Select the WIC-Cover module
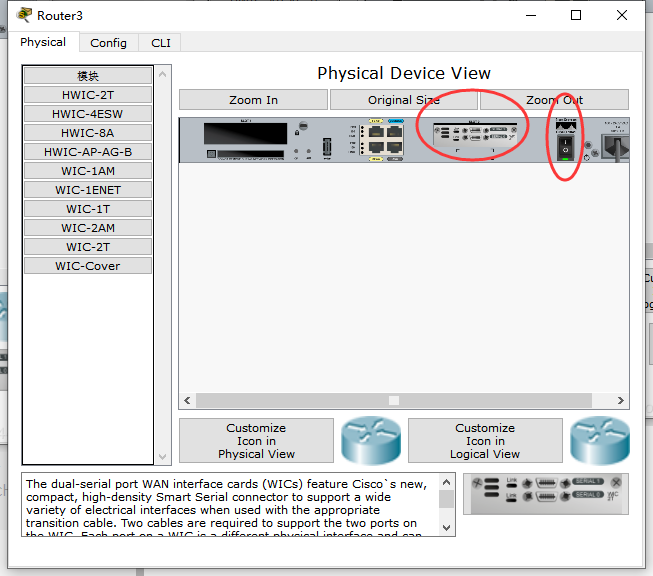The image size is (653, 576). (x=88, y=266)
